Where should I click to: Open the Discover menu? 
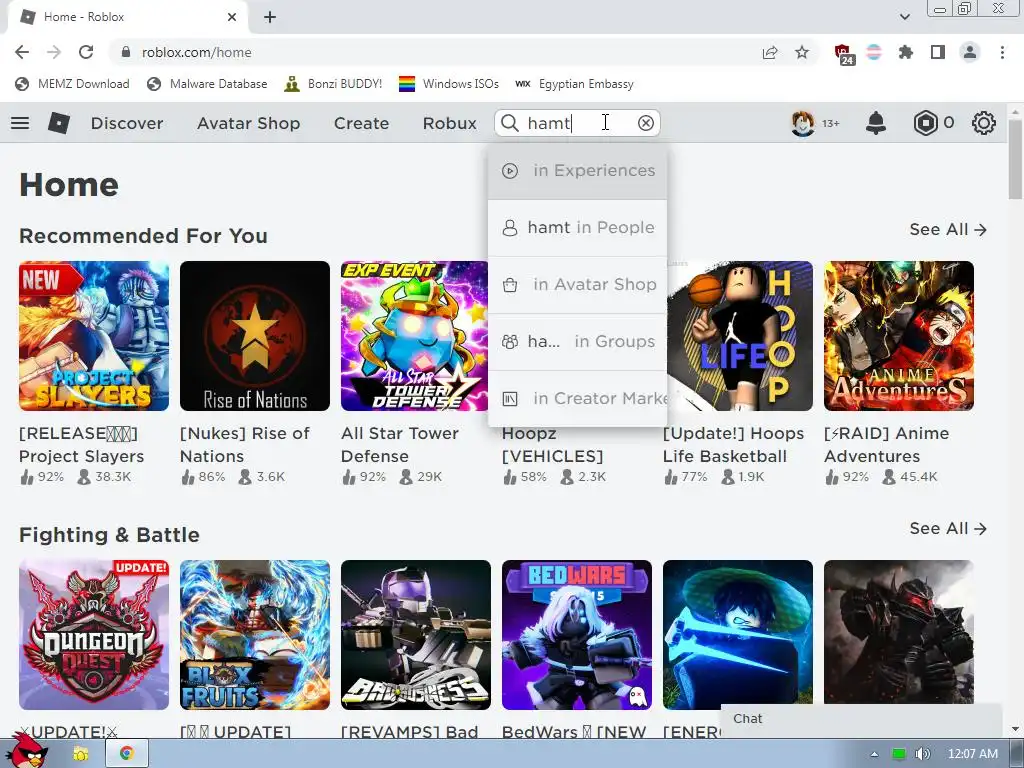(127, 123)
